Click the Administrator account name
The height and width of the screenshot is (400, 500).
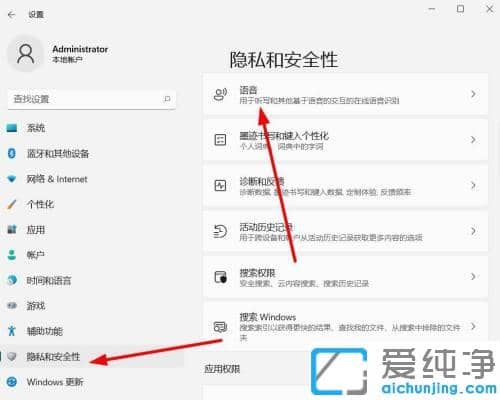point(80,49)
